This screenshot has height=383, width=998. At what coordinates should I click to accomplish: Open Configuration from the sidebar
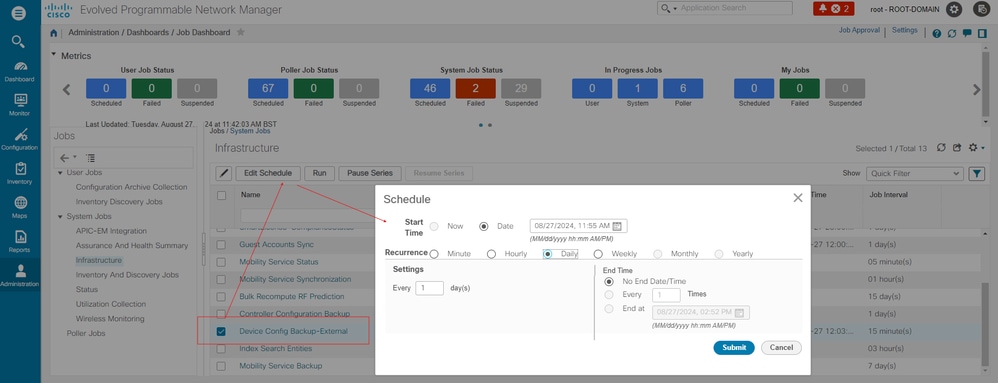pos(20,139)
